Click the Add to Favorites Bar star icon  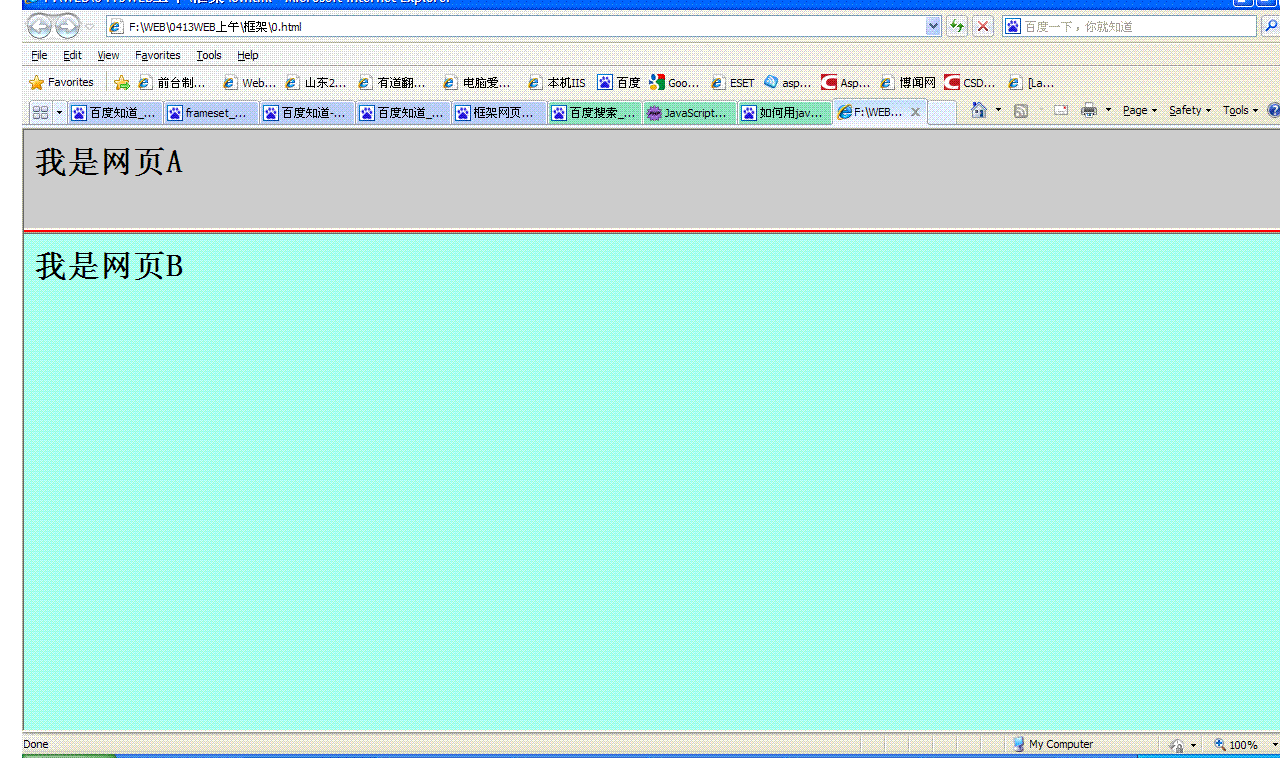[x=122, y=83]
